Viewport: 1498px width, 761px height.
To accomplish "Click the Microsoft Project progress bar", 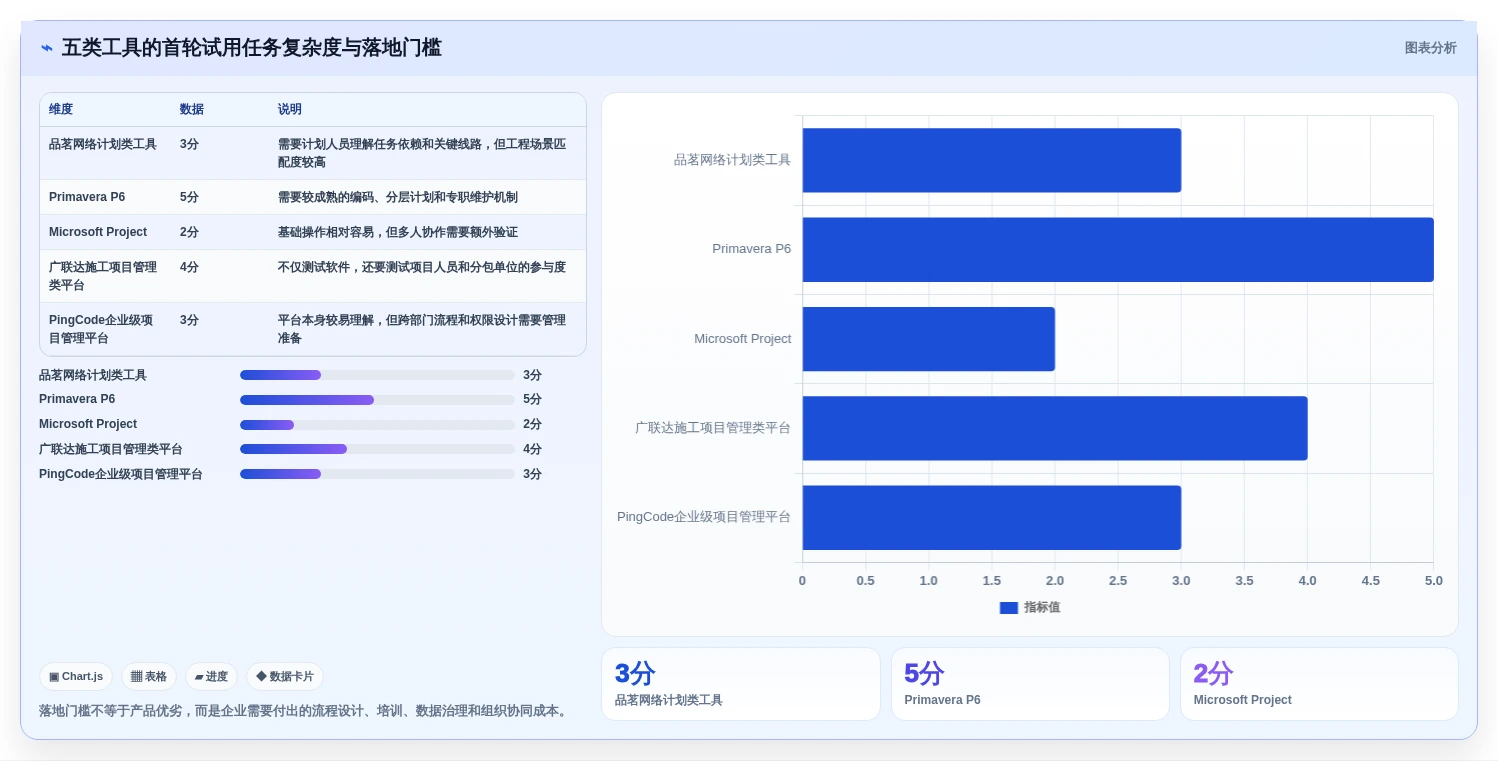I will pos(377,425).
